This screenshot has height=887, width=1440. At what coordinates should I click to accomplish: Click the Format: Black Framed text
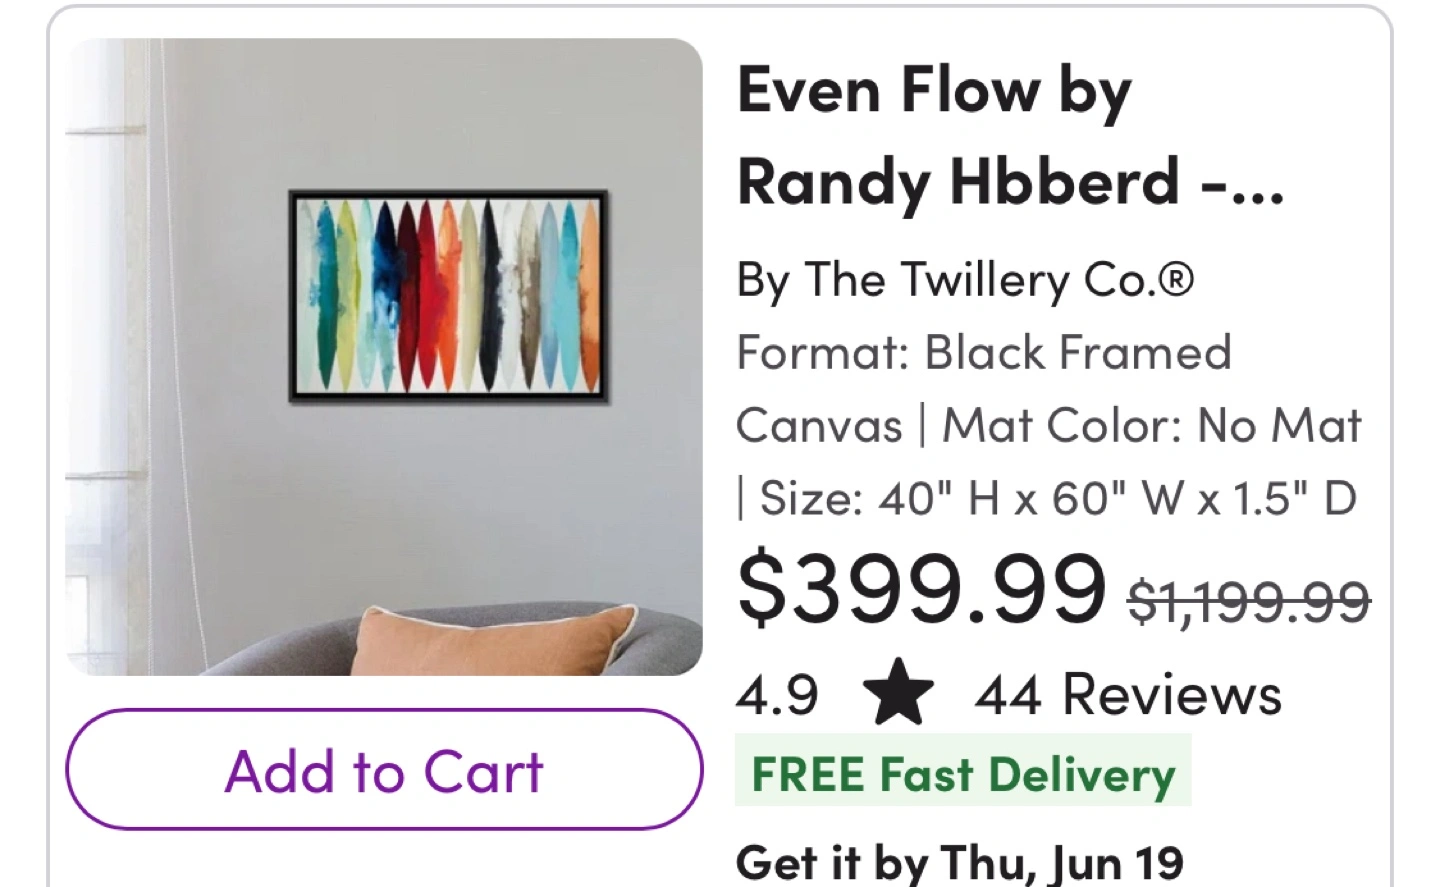pyautogui.click(x=984, y=353)
